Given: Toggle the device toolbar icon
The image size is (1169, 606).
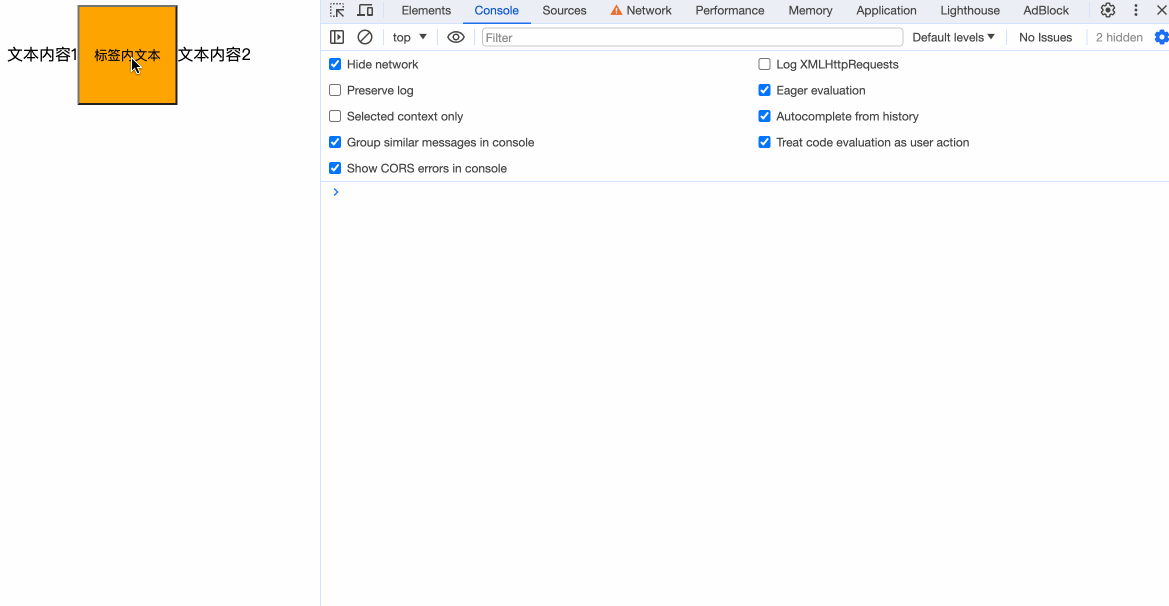Looking at the screenshot, I should pos(365,11).
